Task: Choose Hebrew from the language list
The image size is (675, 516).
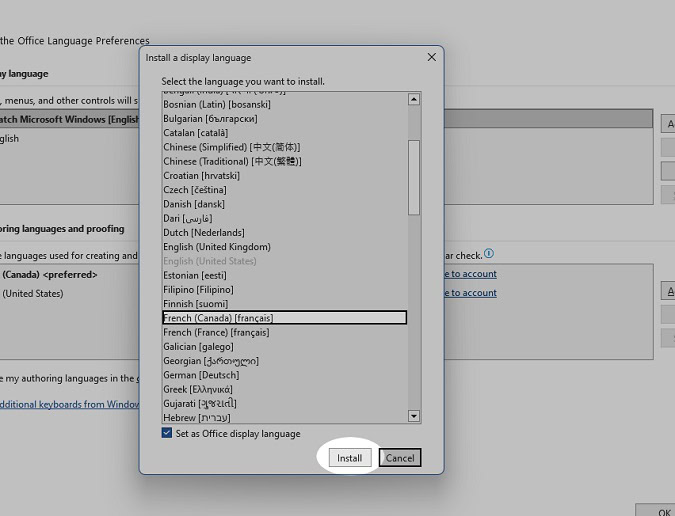Action: point(196,417)
